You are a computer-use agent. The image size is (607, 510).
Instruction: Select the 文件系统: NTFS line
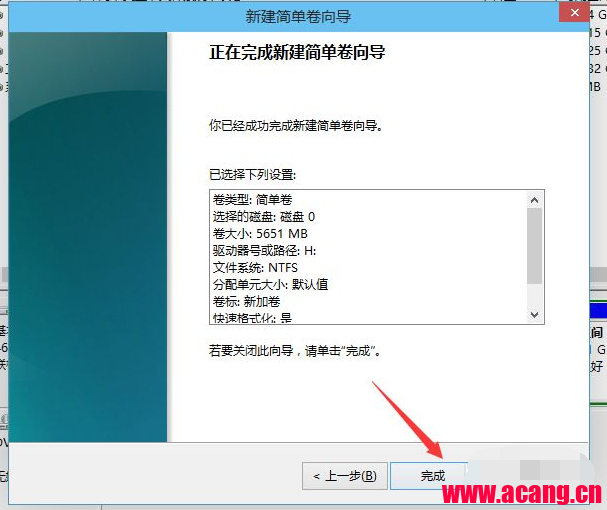click(x=255, y=268)
